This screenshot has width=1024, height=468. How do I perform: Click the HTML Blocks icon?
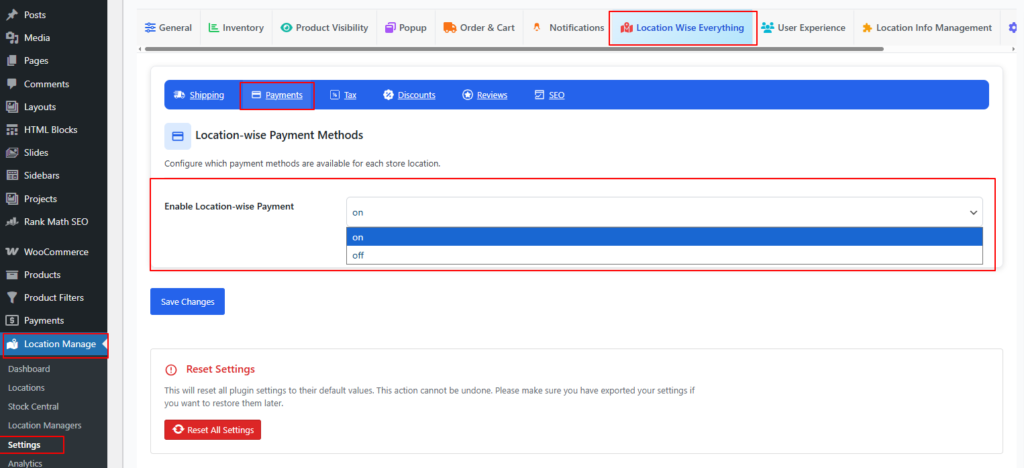[12, 130]
